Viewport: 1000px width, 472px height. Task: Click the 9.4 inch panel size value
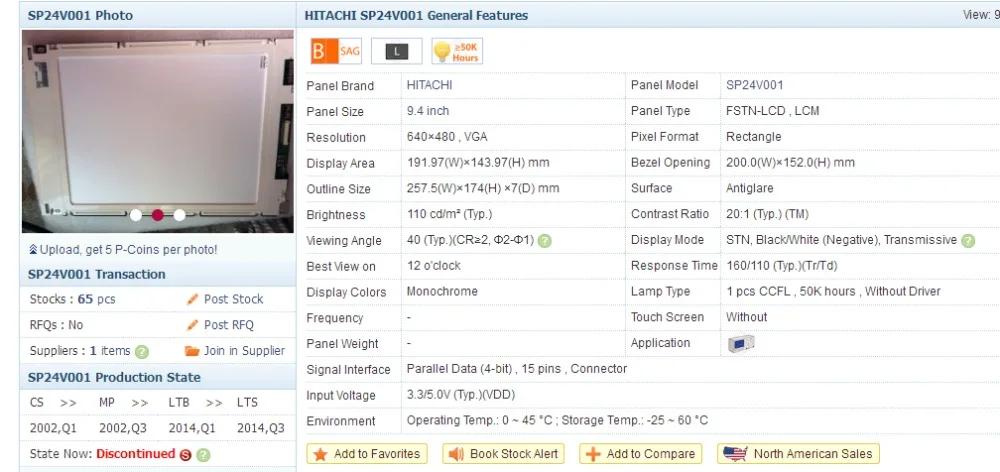(428, 111)
